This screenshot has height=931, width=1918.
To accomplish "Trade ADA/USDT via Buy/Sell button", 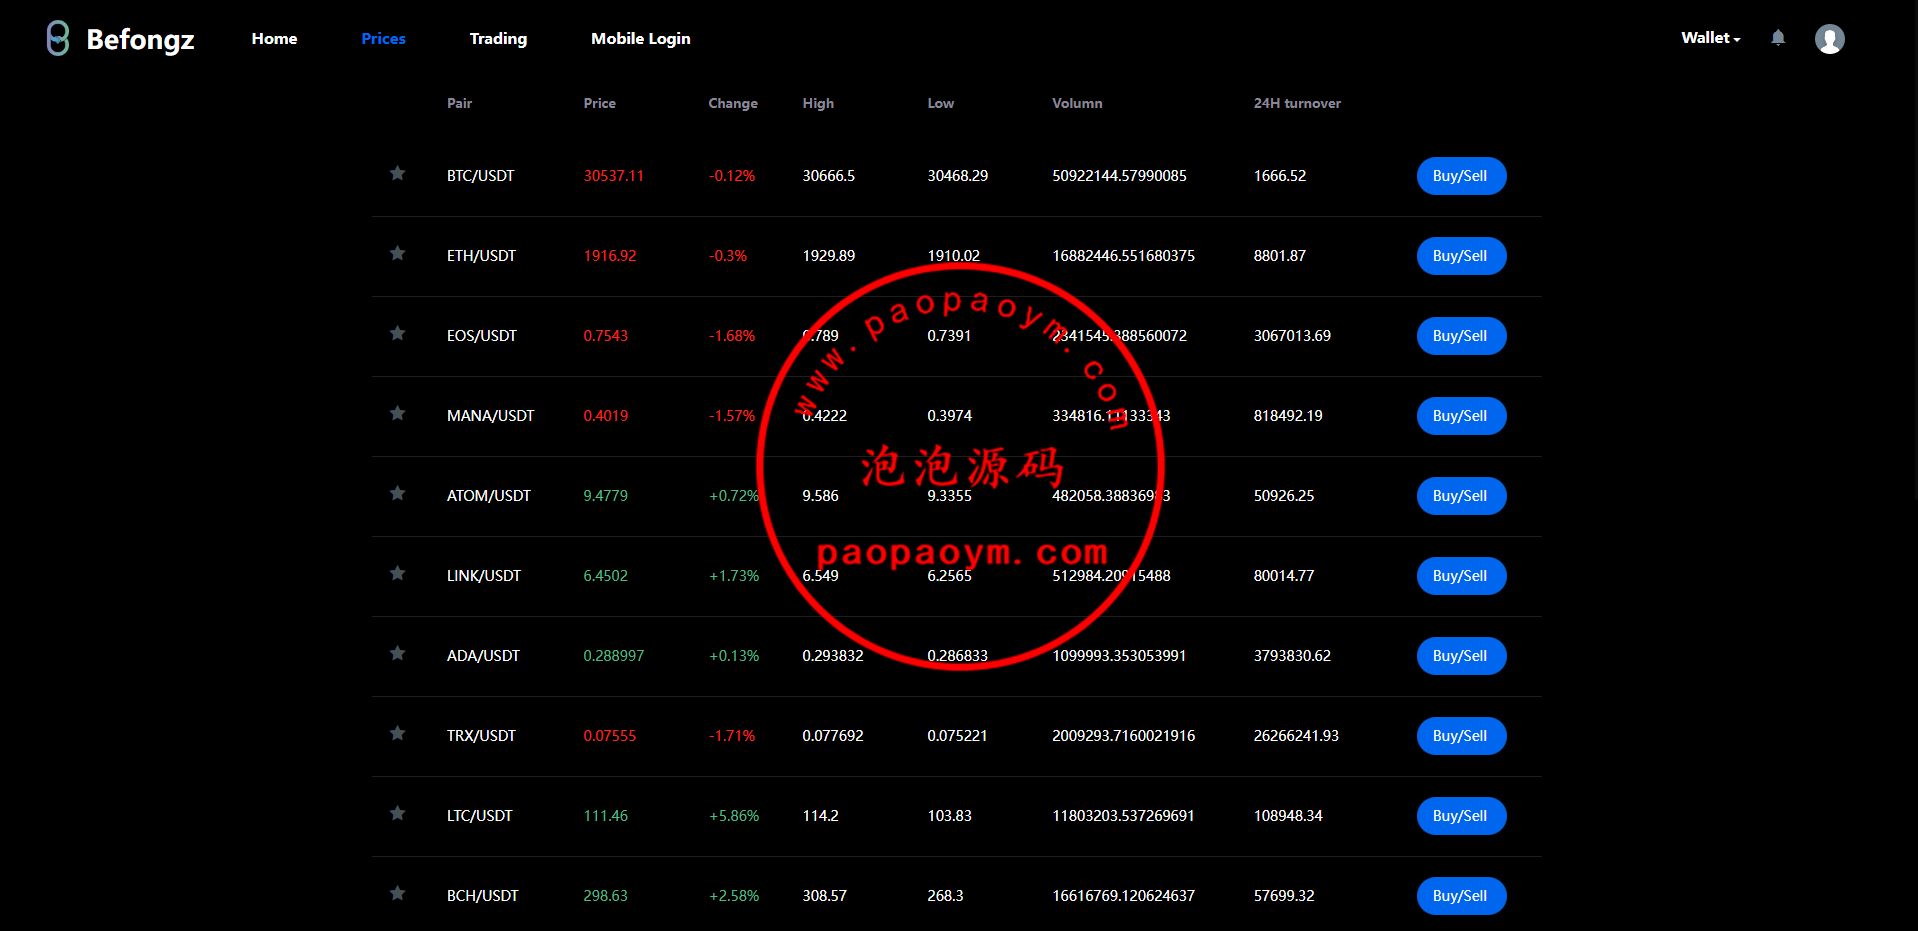I will (x=1460, y=656).
